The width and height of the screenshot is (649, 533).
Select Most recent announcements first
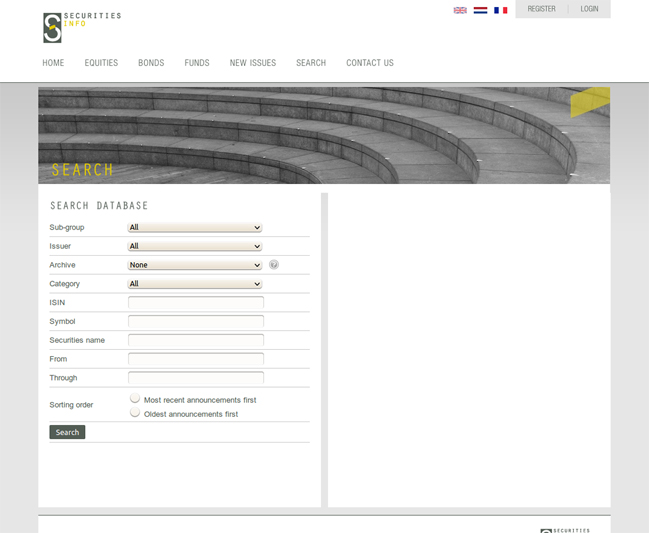135,398
